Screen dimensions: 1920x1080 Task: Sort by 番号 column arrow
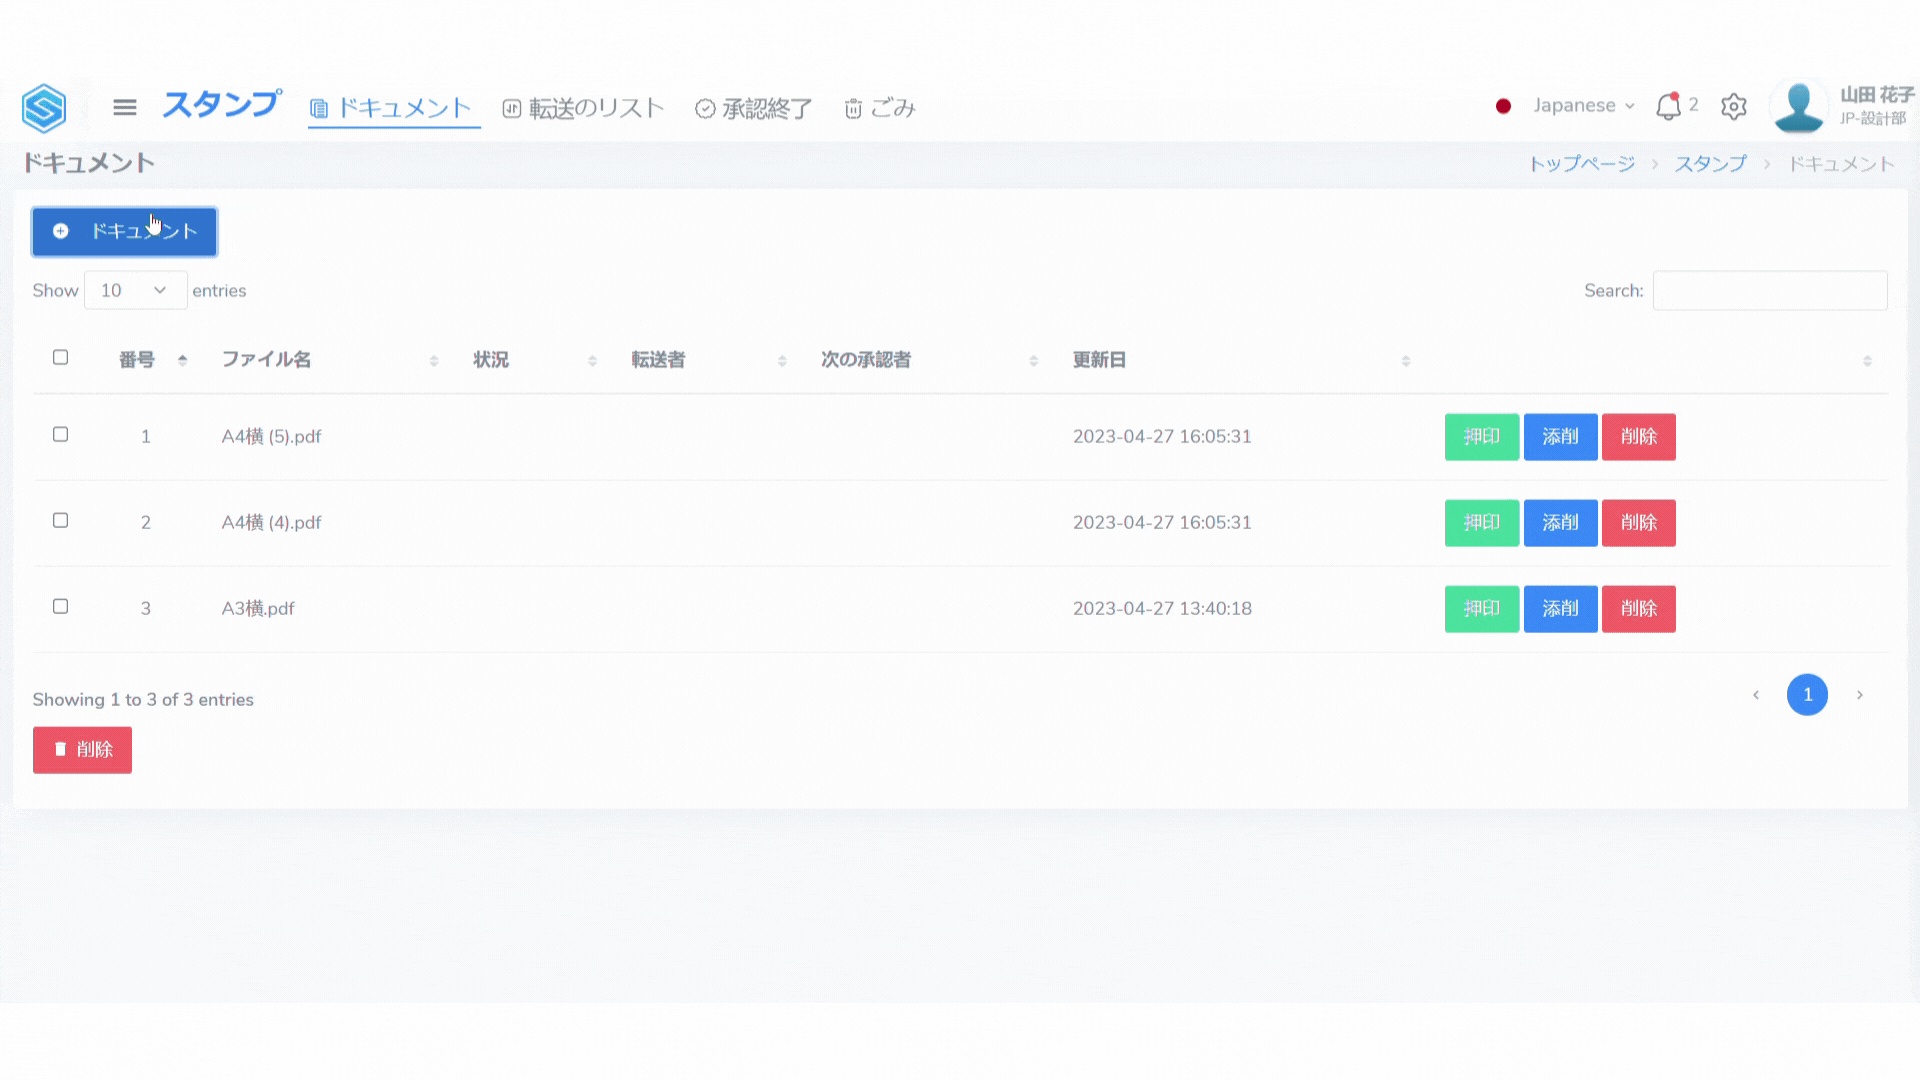coord(182,360)
